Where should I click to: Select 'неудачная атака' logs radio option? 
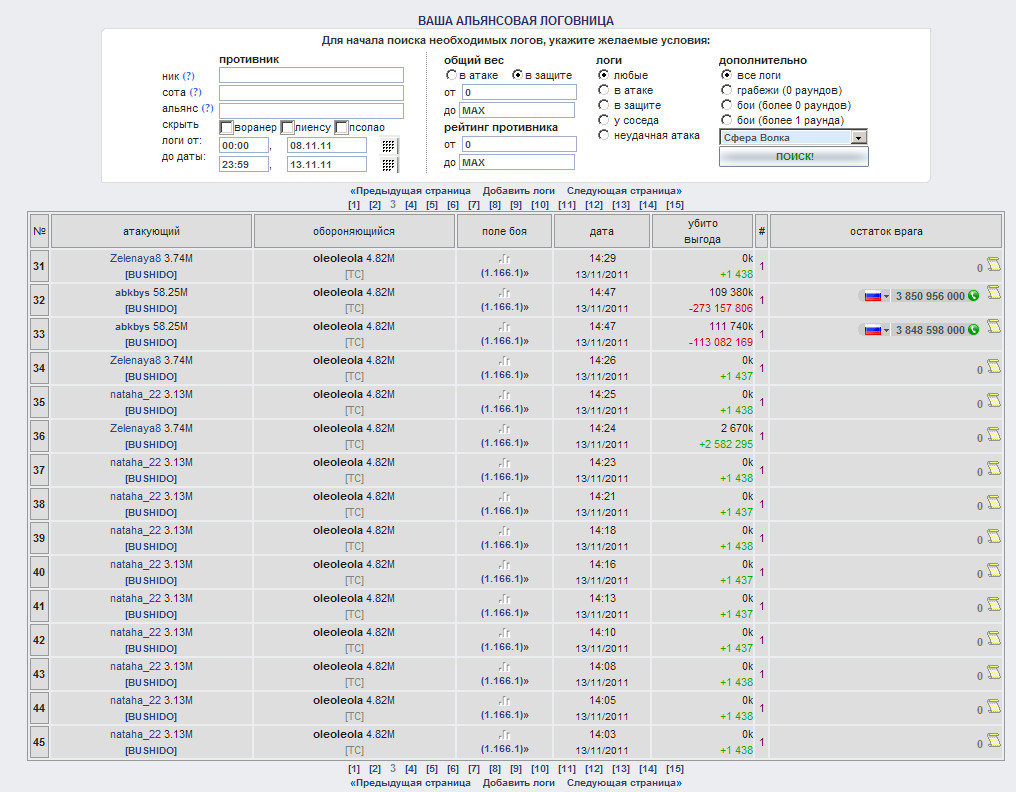tap(603, 135)
